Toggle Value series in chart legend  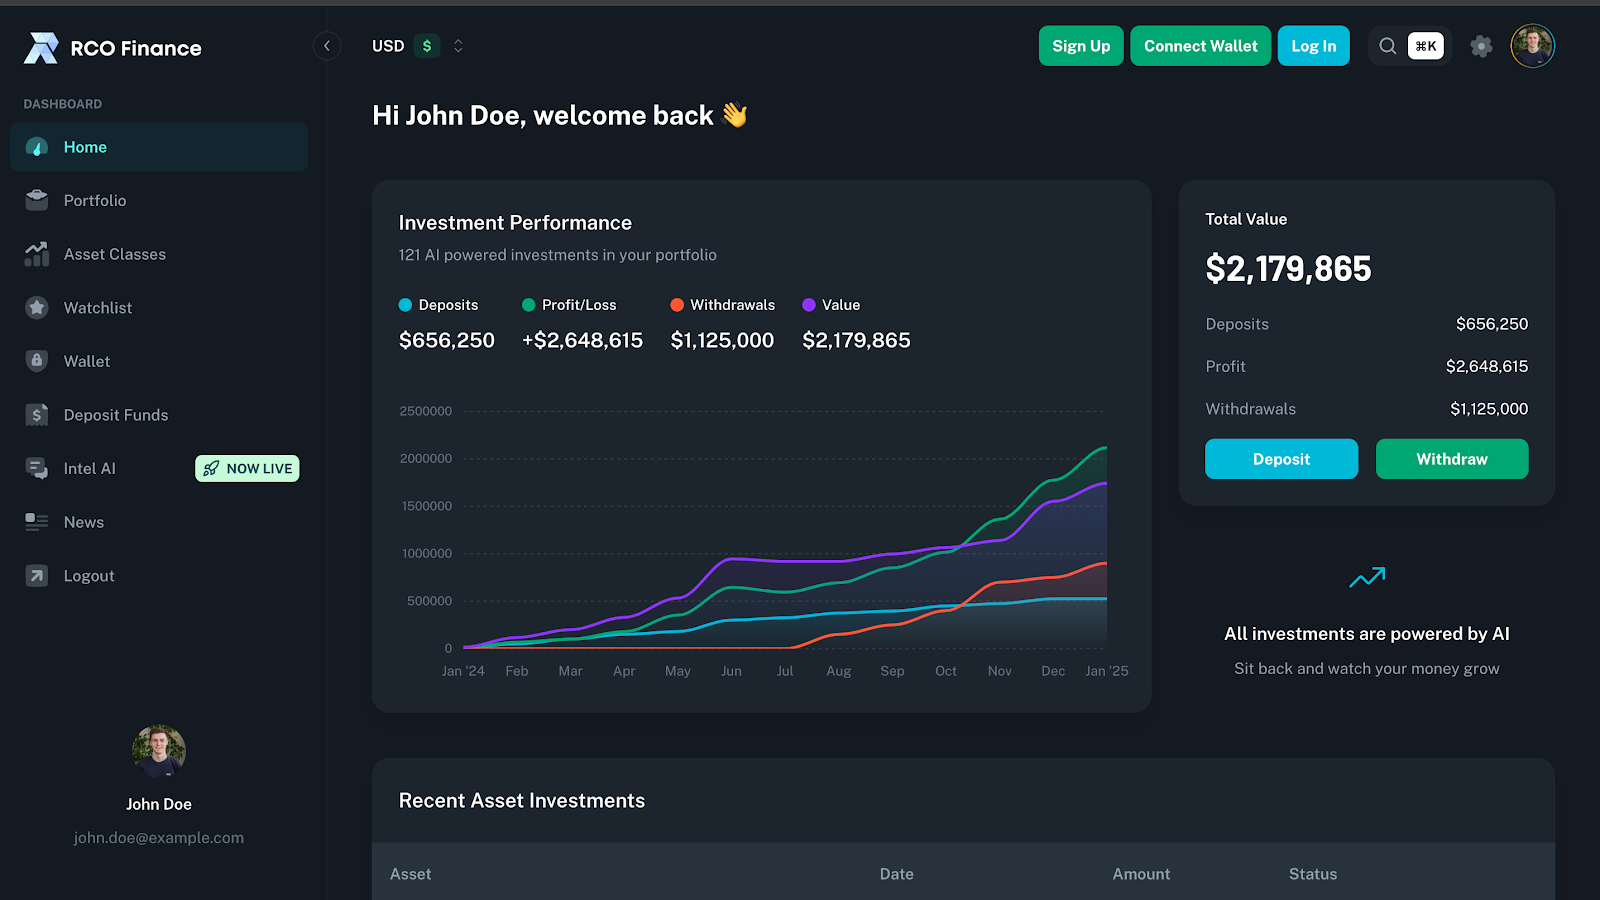coord(831,305)
